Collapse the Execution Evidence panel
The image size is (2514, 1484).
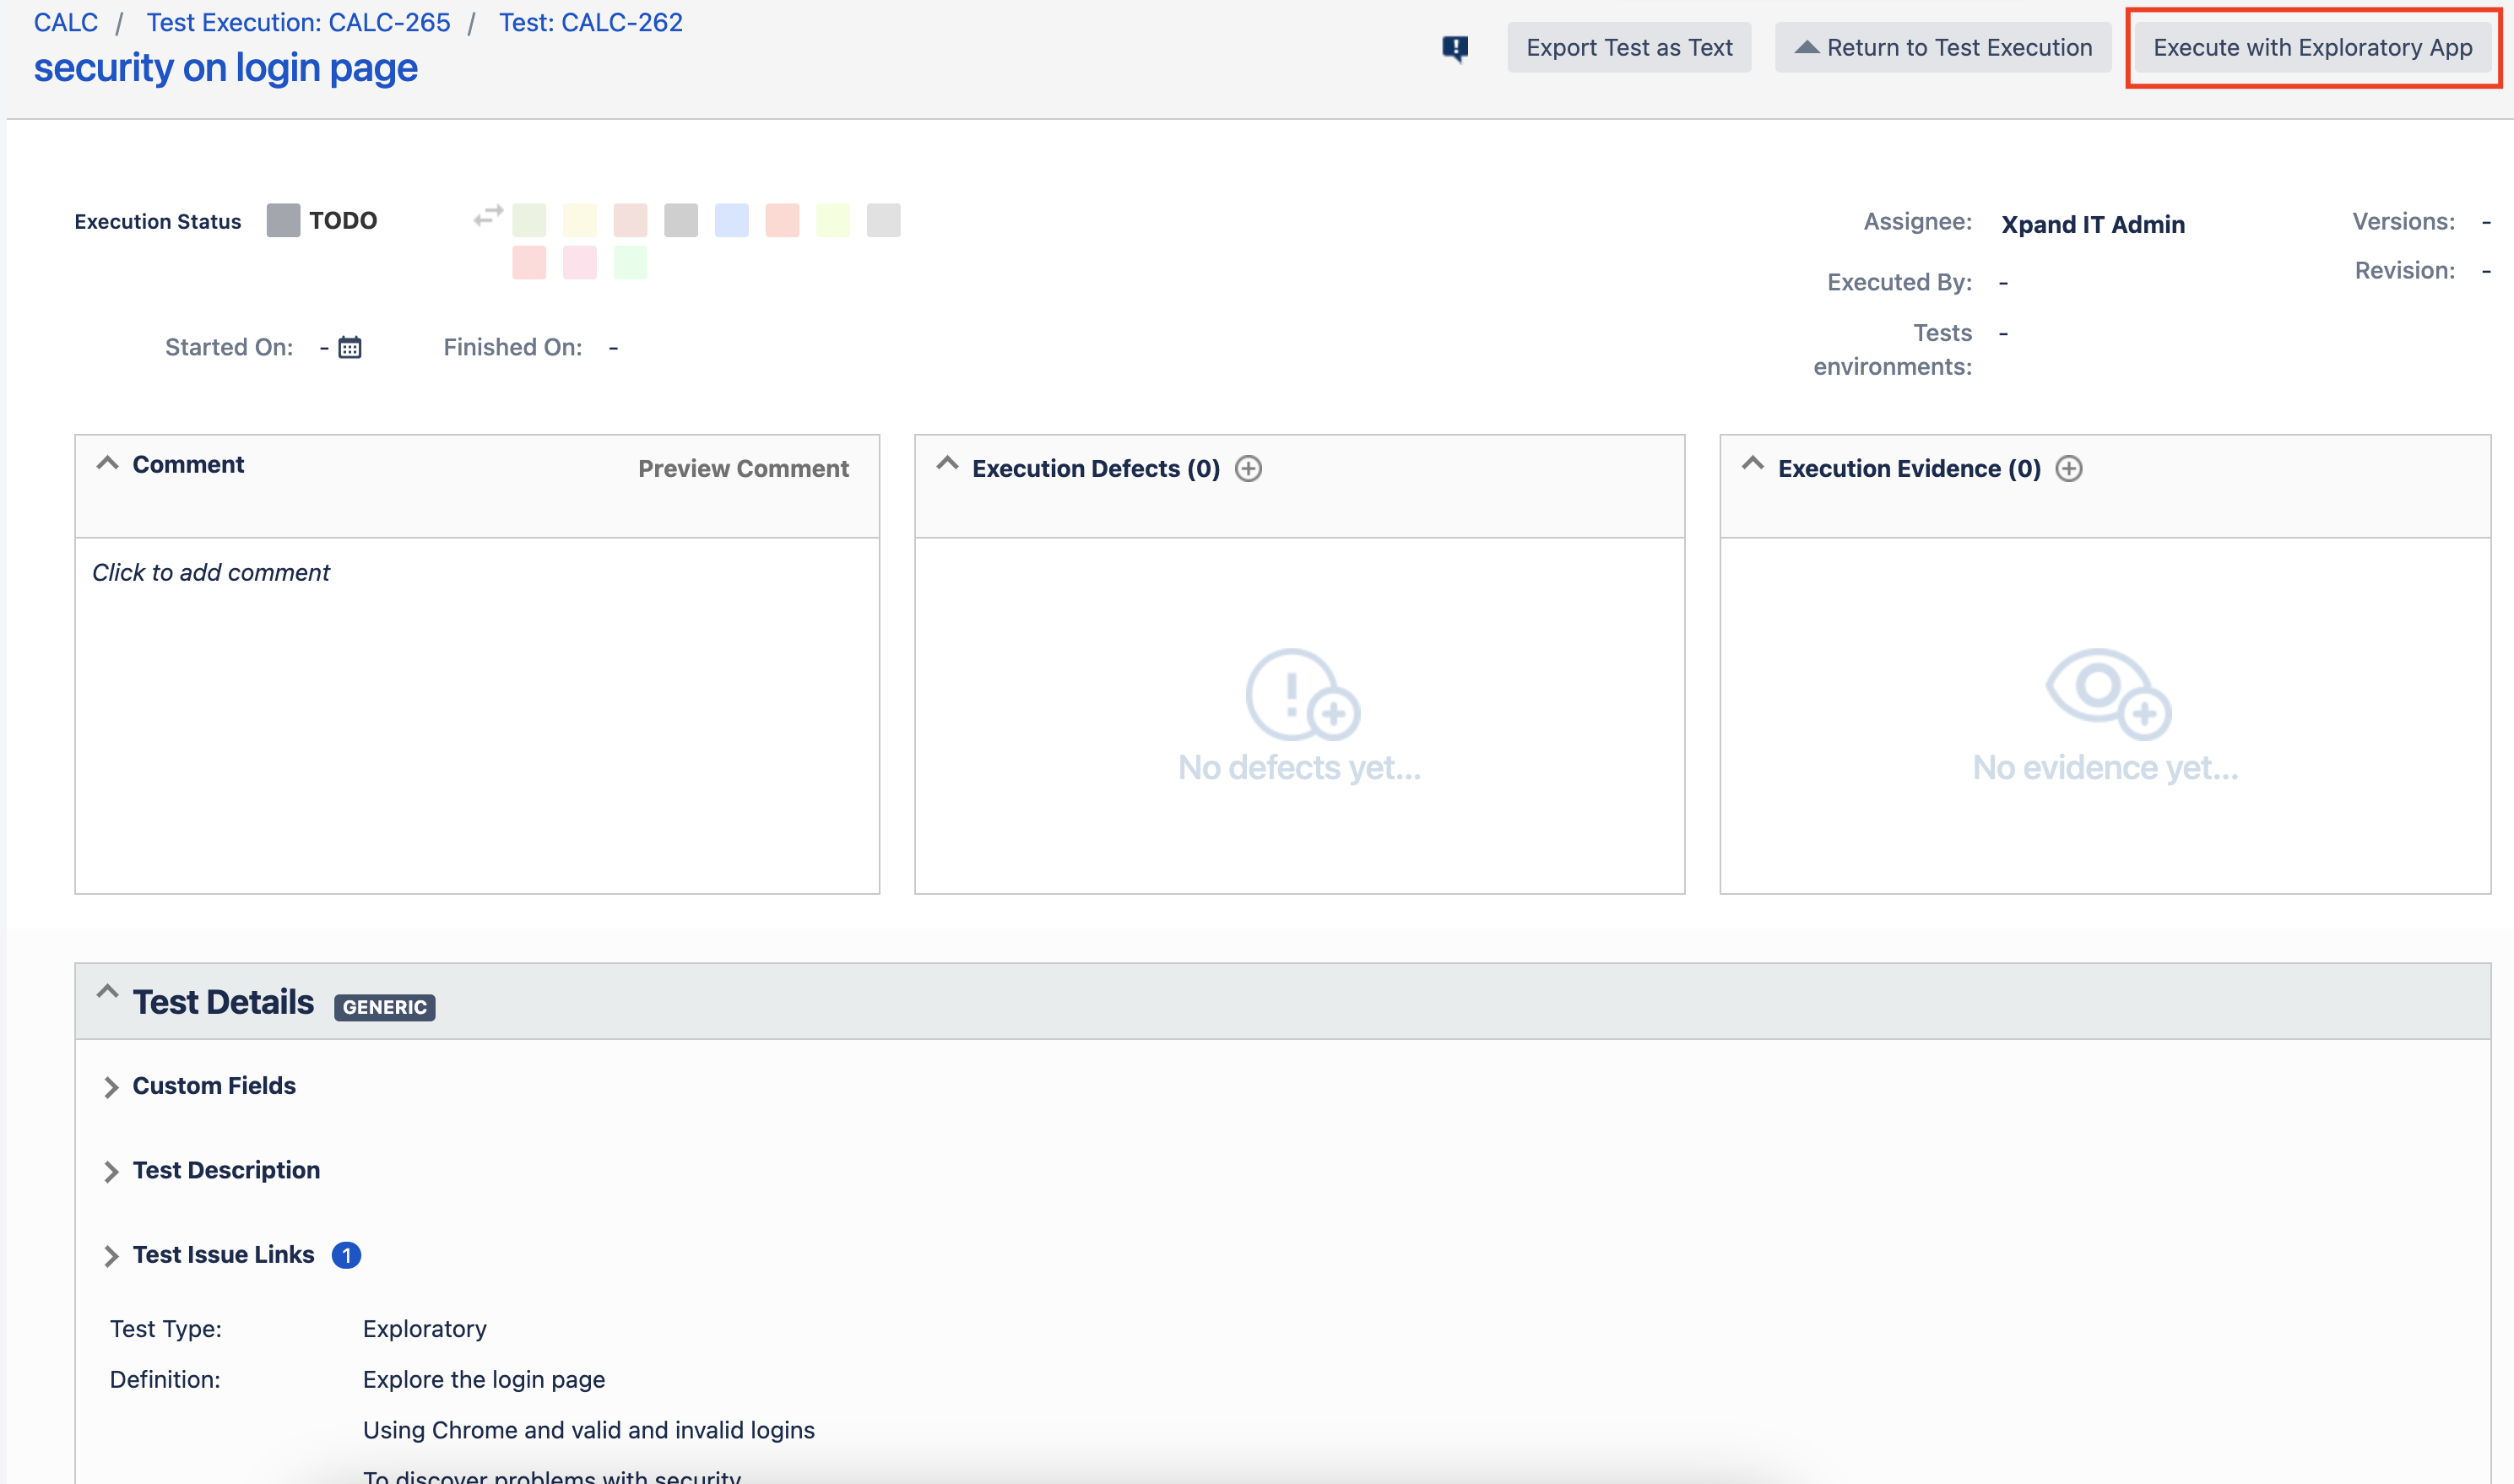(x=1752, y=463)
